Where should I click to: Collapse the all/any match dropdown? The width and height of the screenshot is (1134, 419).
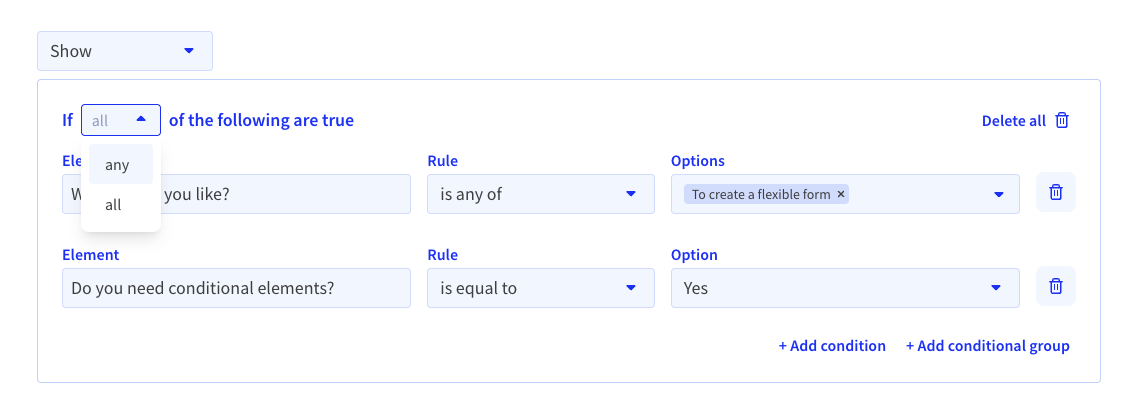[x=121, y=120]
